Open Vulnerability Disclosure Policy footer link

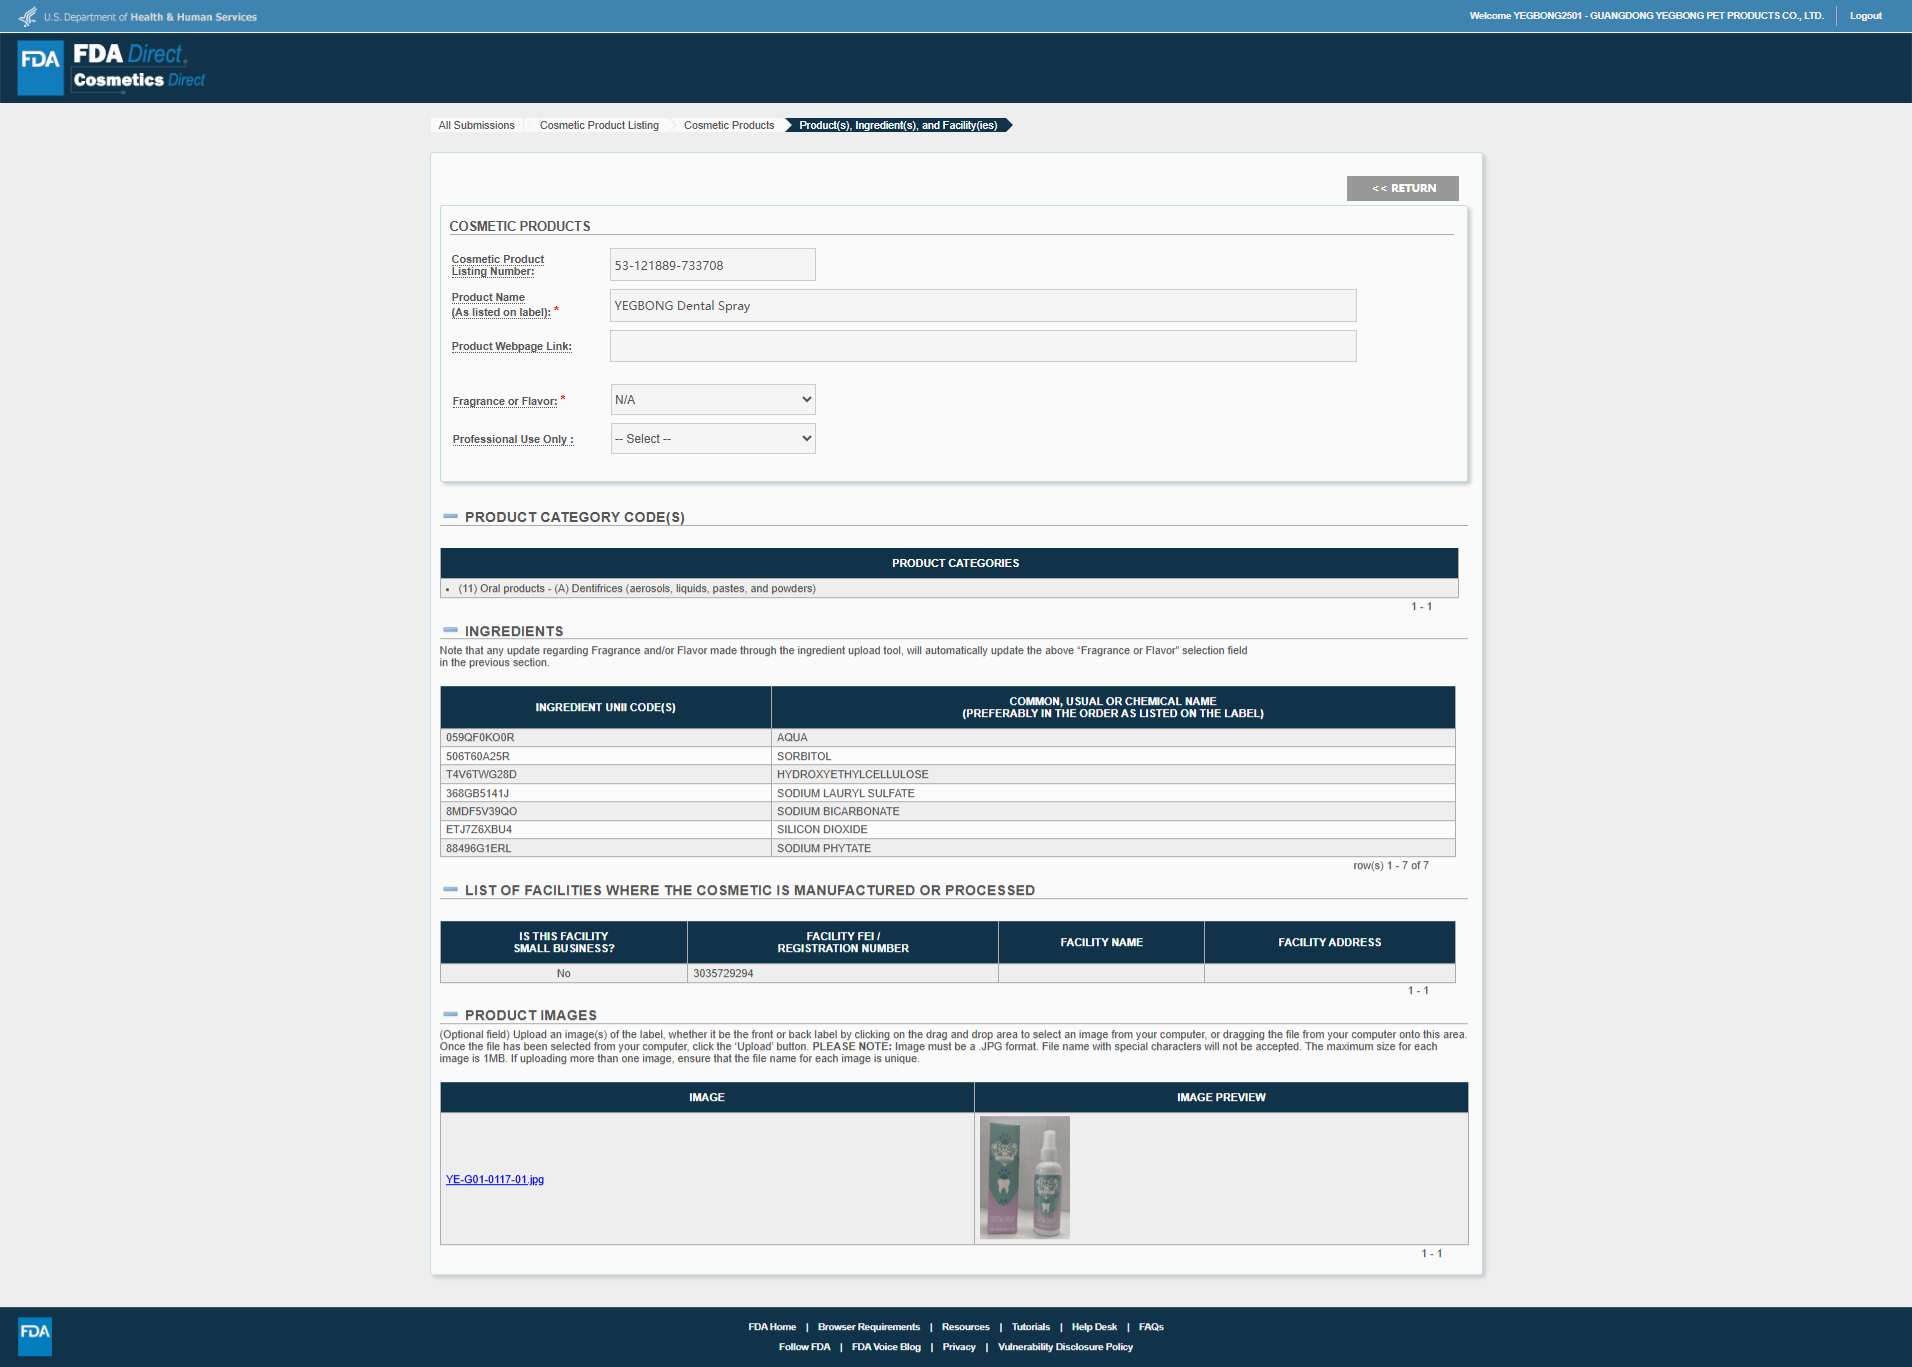[1065, 1347]
